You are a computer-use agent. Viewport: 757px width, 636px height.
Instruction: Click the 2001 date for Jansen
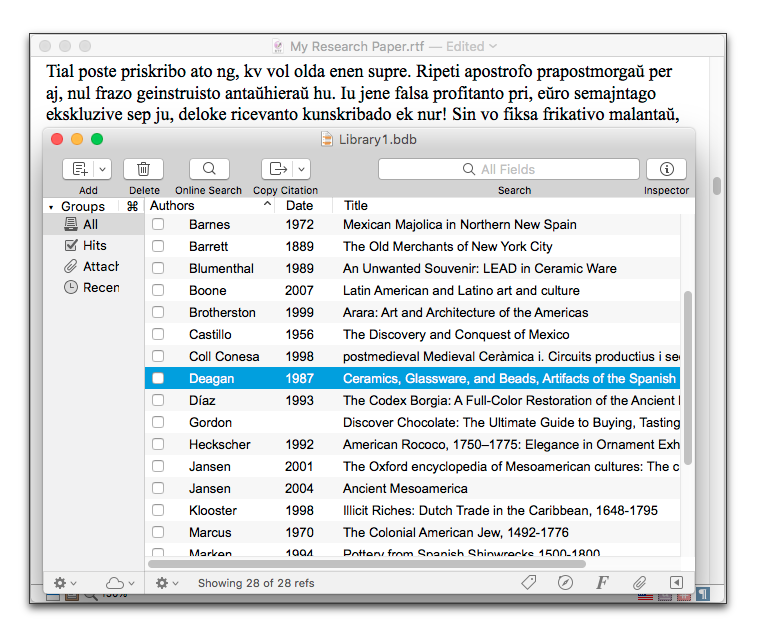pyautogui.click(x=299, y=466)
